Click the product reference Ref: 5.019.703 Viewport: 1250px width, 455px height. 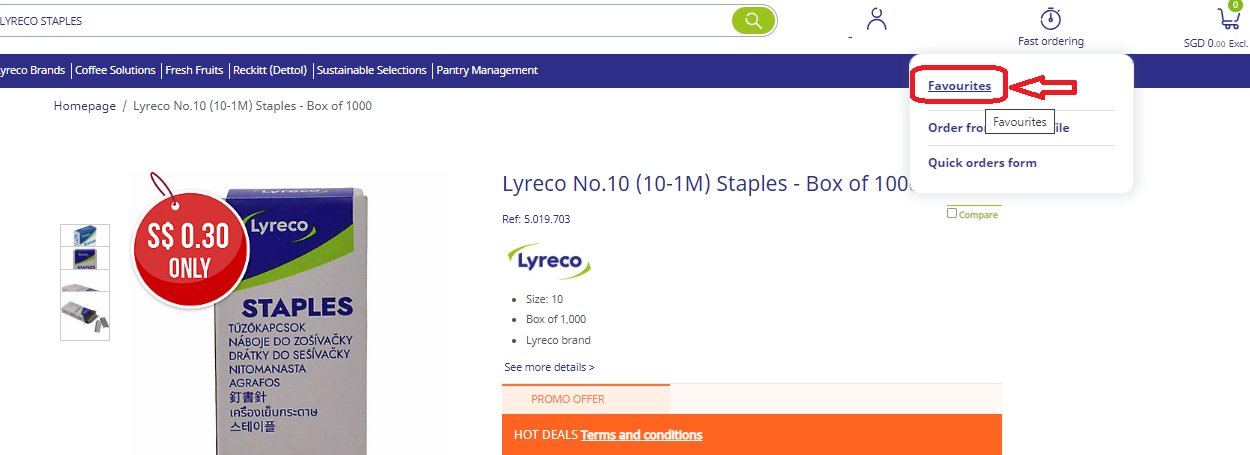click(536, 219)
